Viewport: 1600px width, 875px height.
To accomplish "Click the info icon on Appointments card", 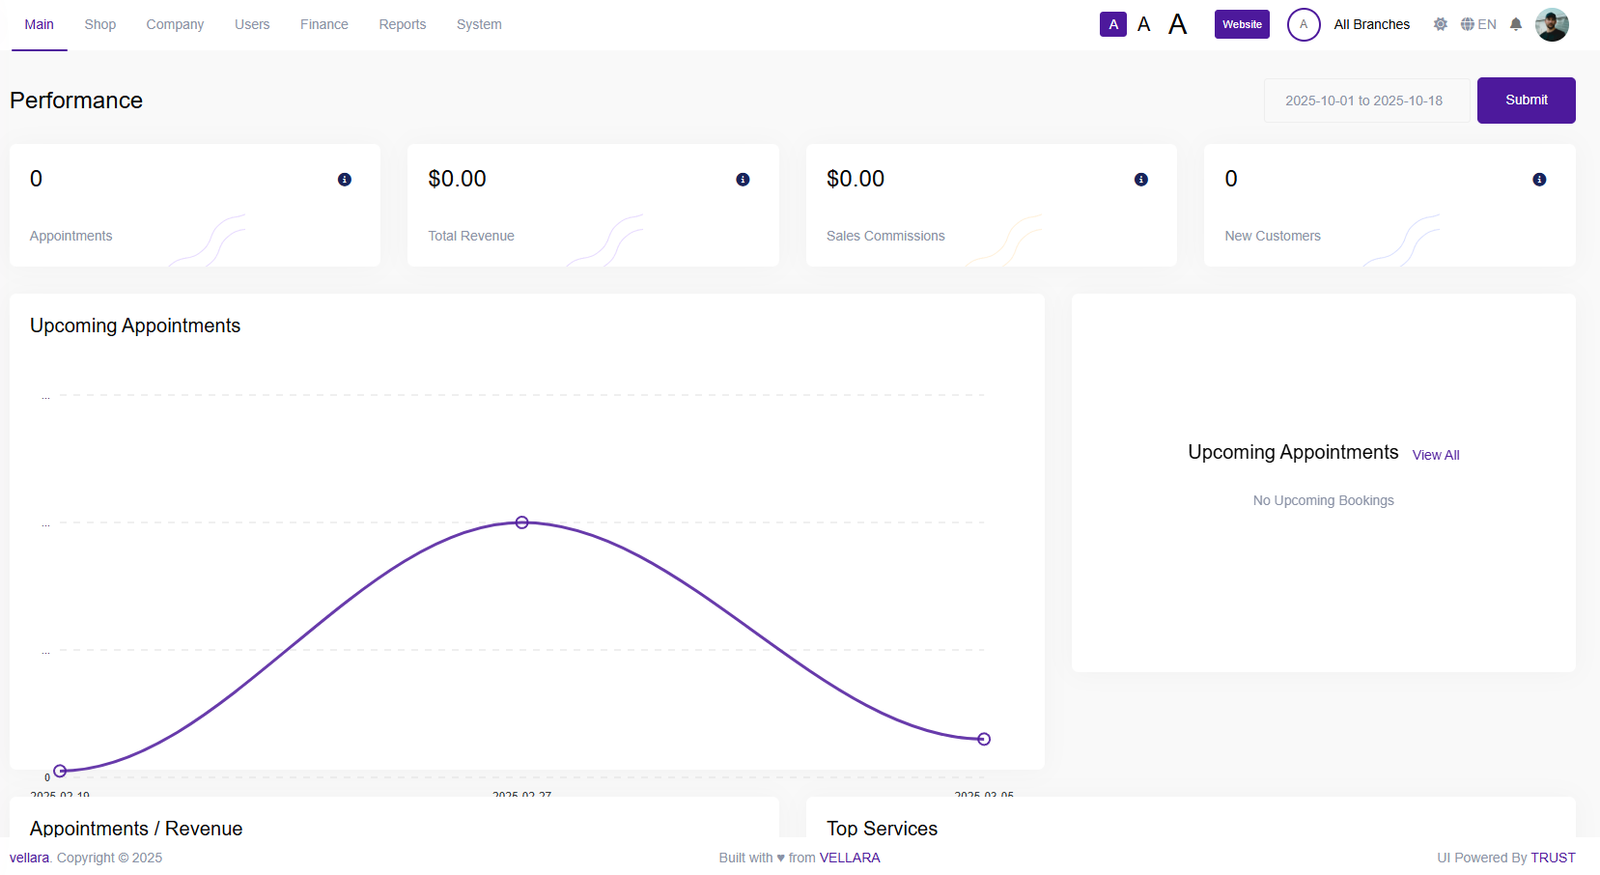I will pyautogui.click(x=344, y=180).
